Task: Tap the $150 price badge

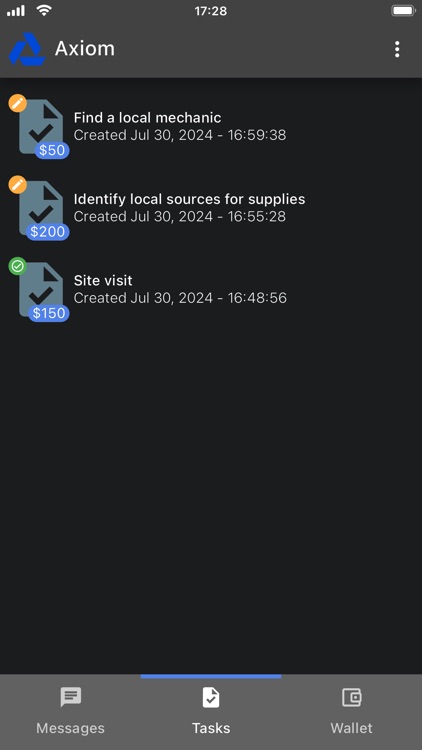Action: click(x=49, y=313)
